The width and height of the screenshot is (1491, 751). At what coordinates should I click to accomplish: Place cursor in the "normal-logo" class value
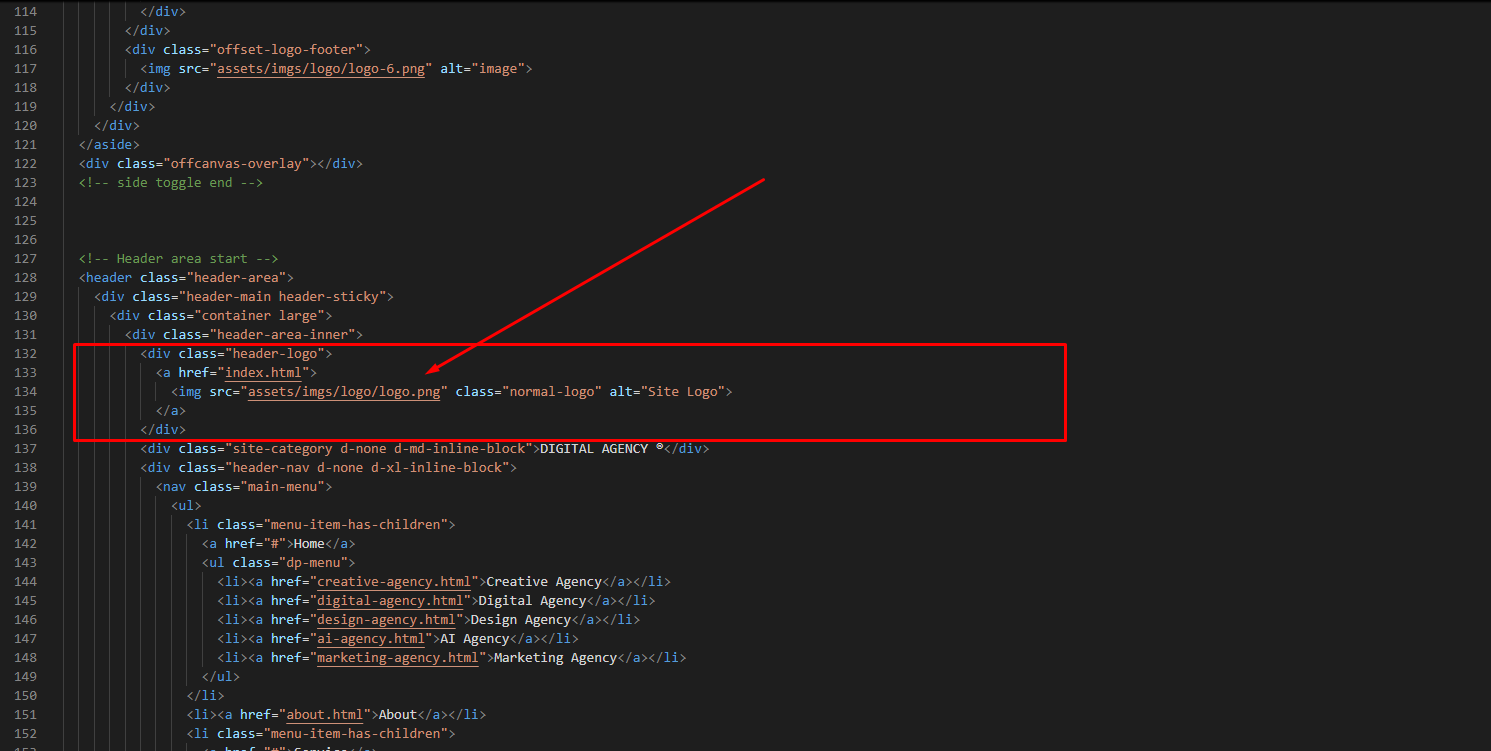[552, 392]
